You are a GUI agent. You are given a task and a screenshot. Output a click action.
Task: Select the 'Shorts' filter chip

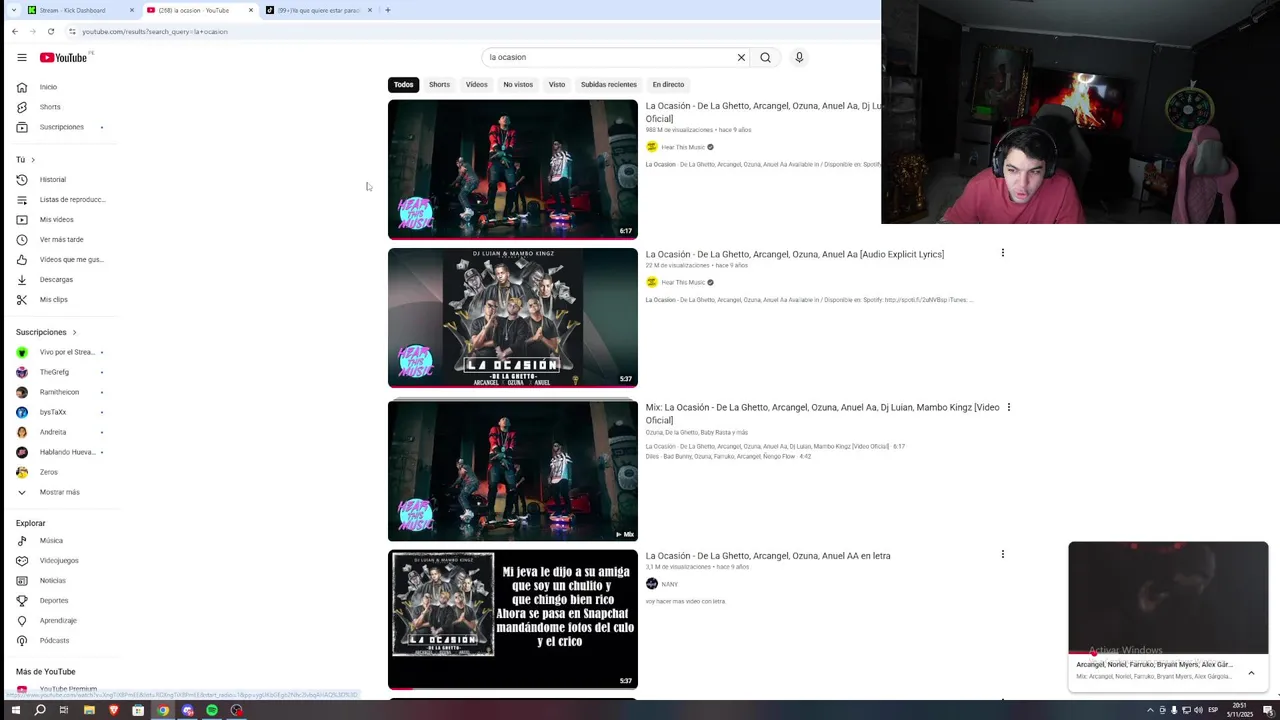[439, 84]
